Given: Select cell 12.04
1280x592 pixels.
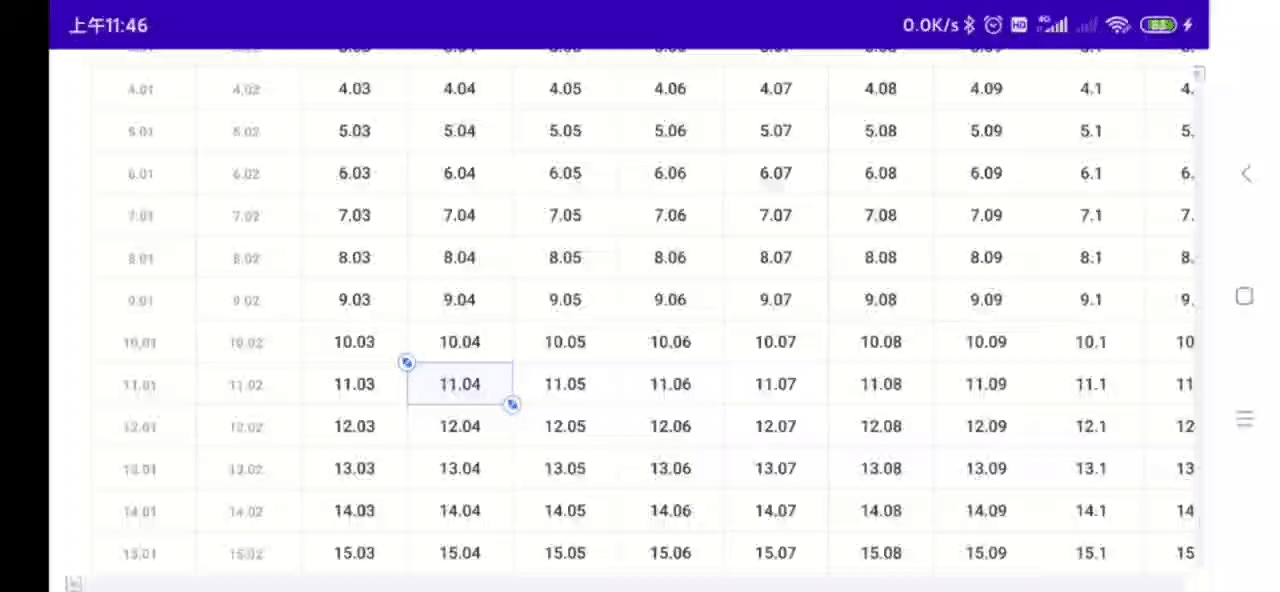Looking at the screenshot, I should (460, 426).
